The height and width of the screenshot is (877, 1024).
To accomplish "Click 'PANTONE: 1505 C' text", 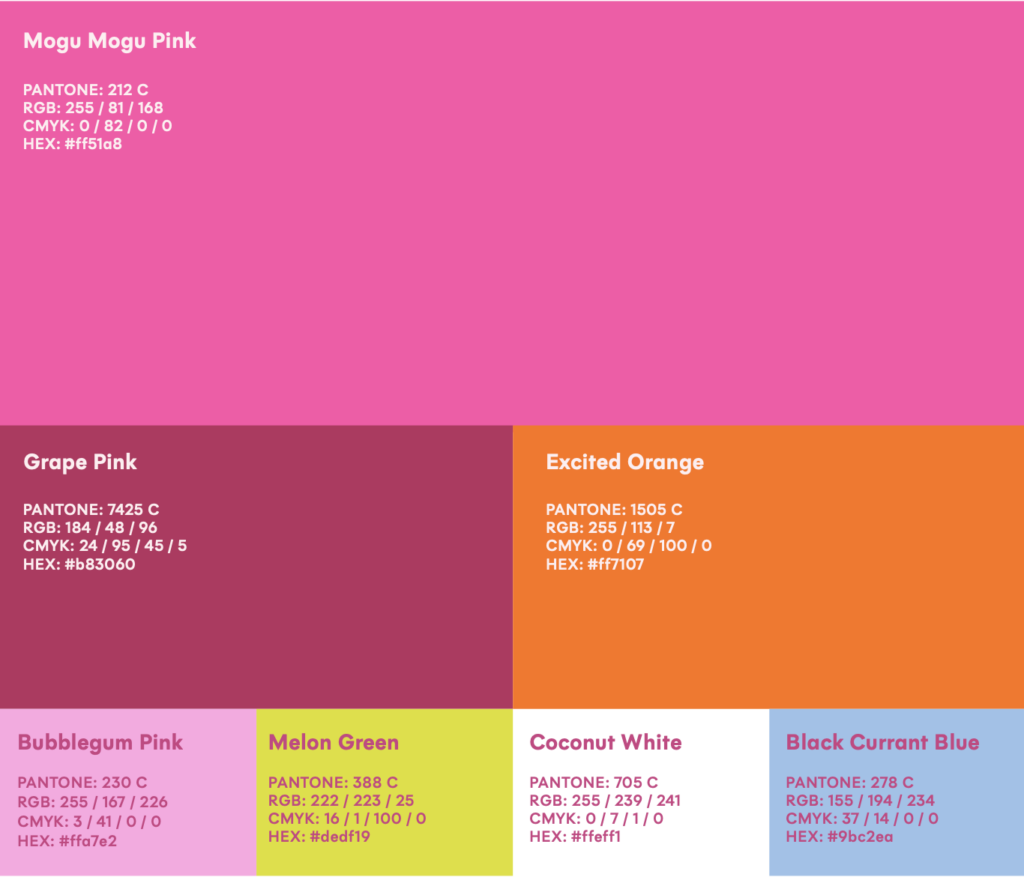I will coord(614,509).
